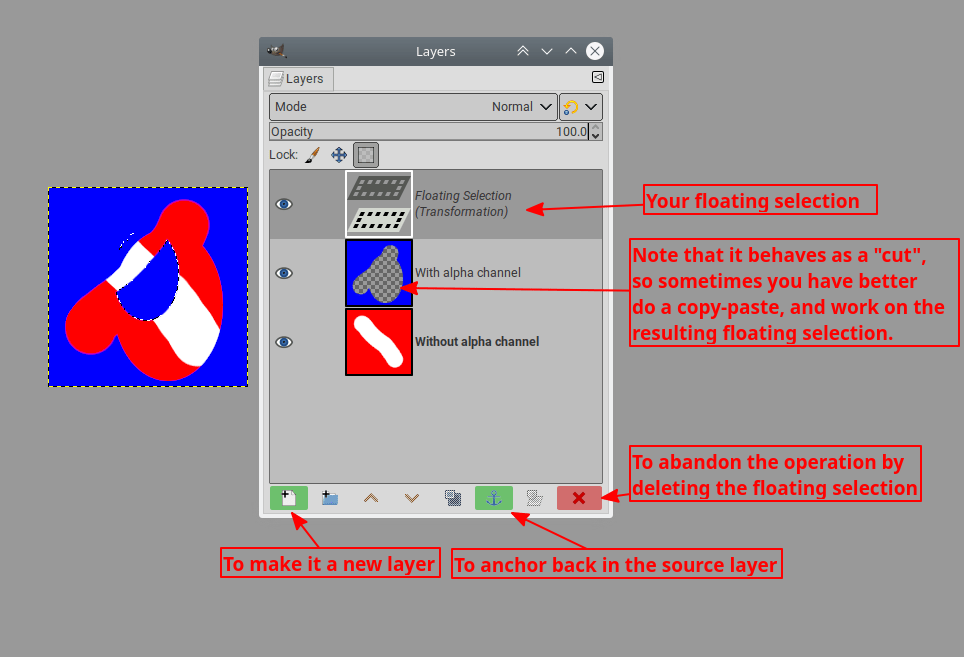Screen dimensions: 964x657
Task: Create a new layer
Action: pyautogui.click(x=288, y=497)
